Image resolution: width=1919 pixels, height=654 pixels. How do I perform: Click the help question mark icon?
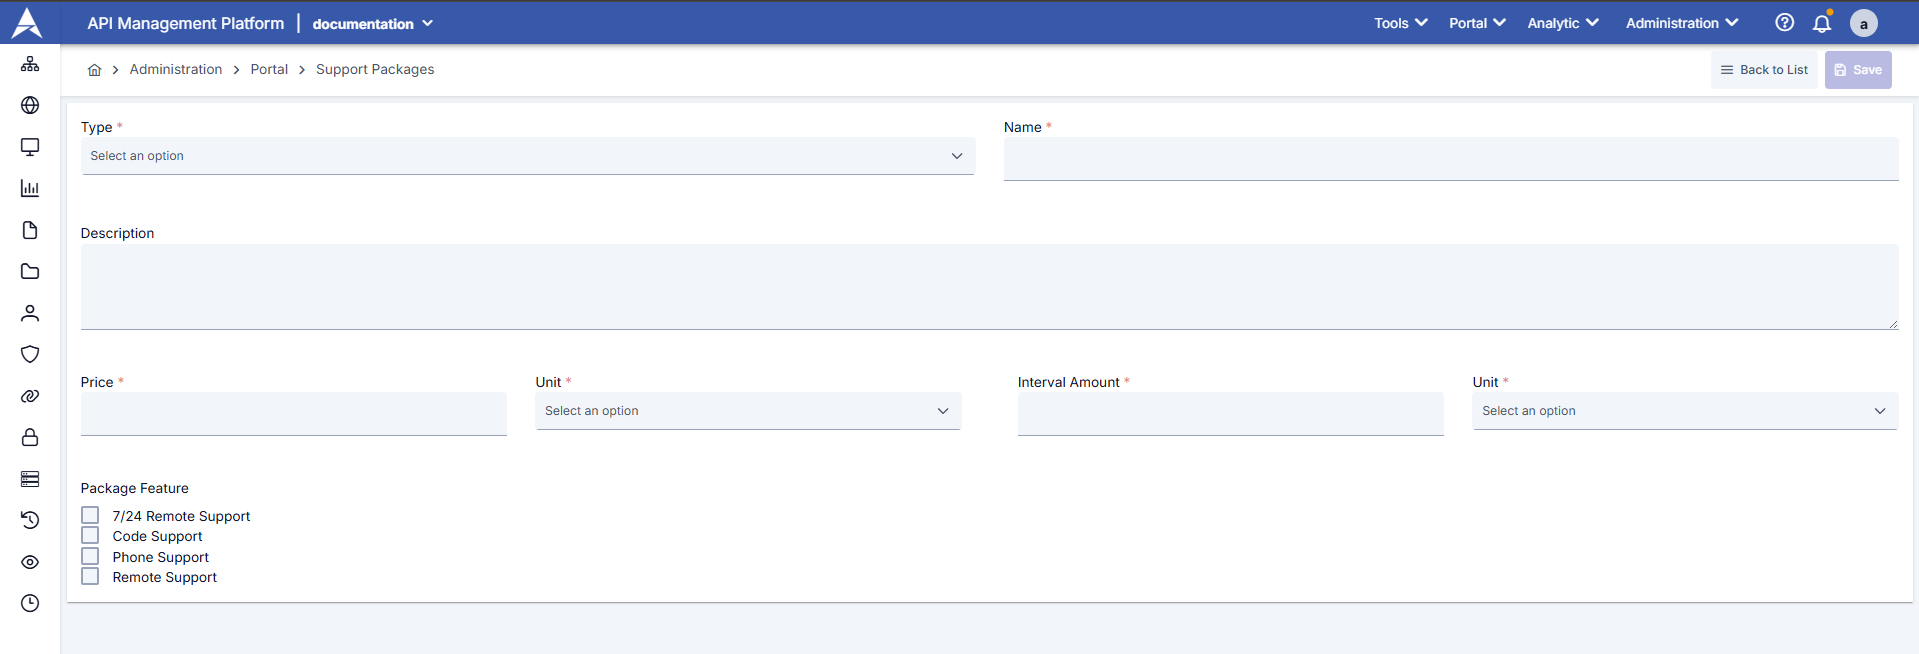[x=1784, y=23]
